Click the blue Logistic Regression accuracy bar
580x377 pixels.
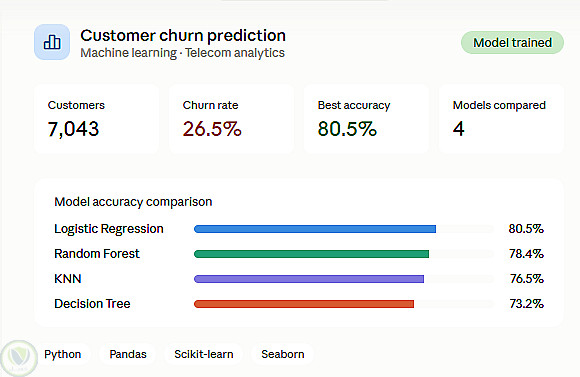[315, 229]
